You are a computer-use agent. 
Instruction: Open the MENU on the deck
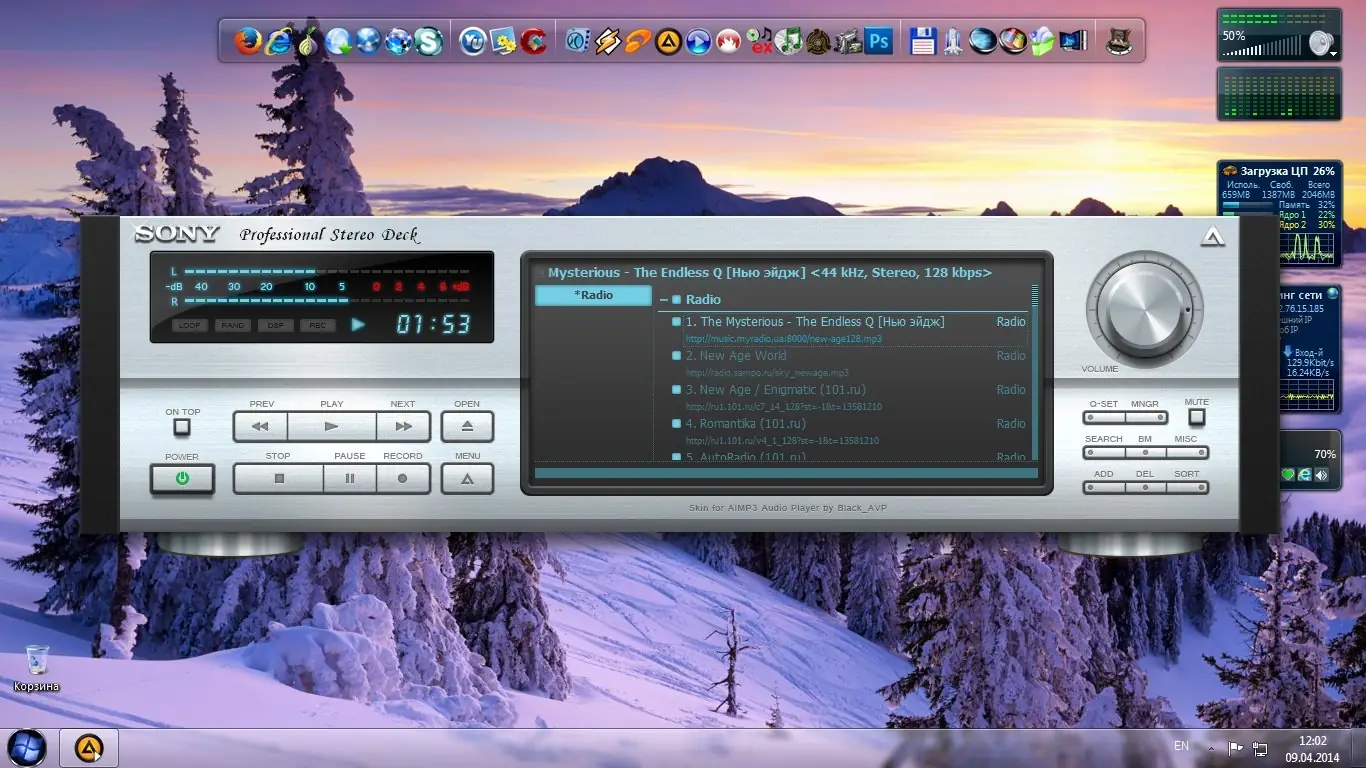pyautogui.click(x=466, y=478)
